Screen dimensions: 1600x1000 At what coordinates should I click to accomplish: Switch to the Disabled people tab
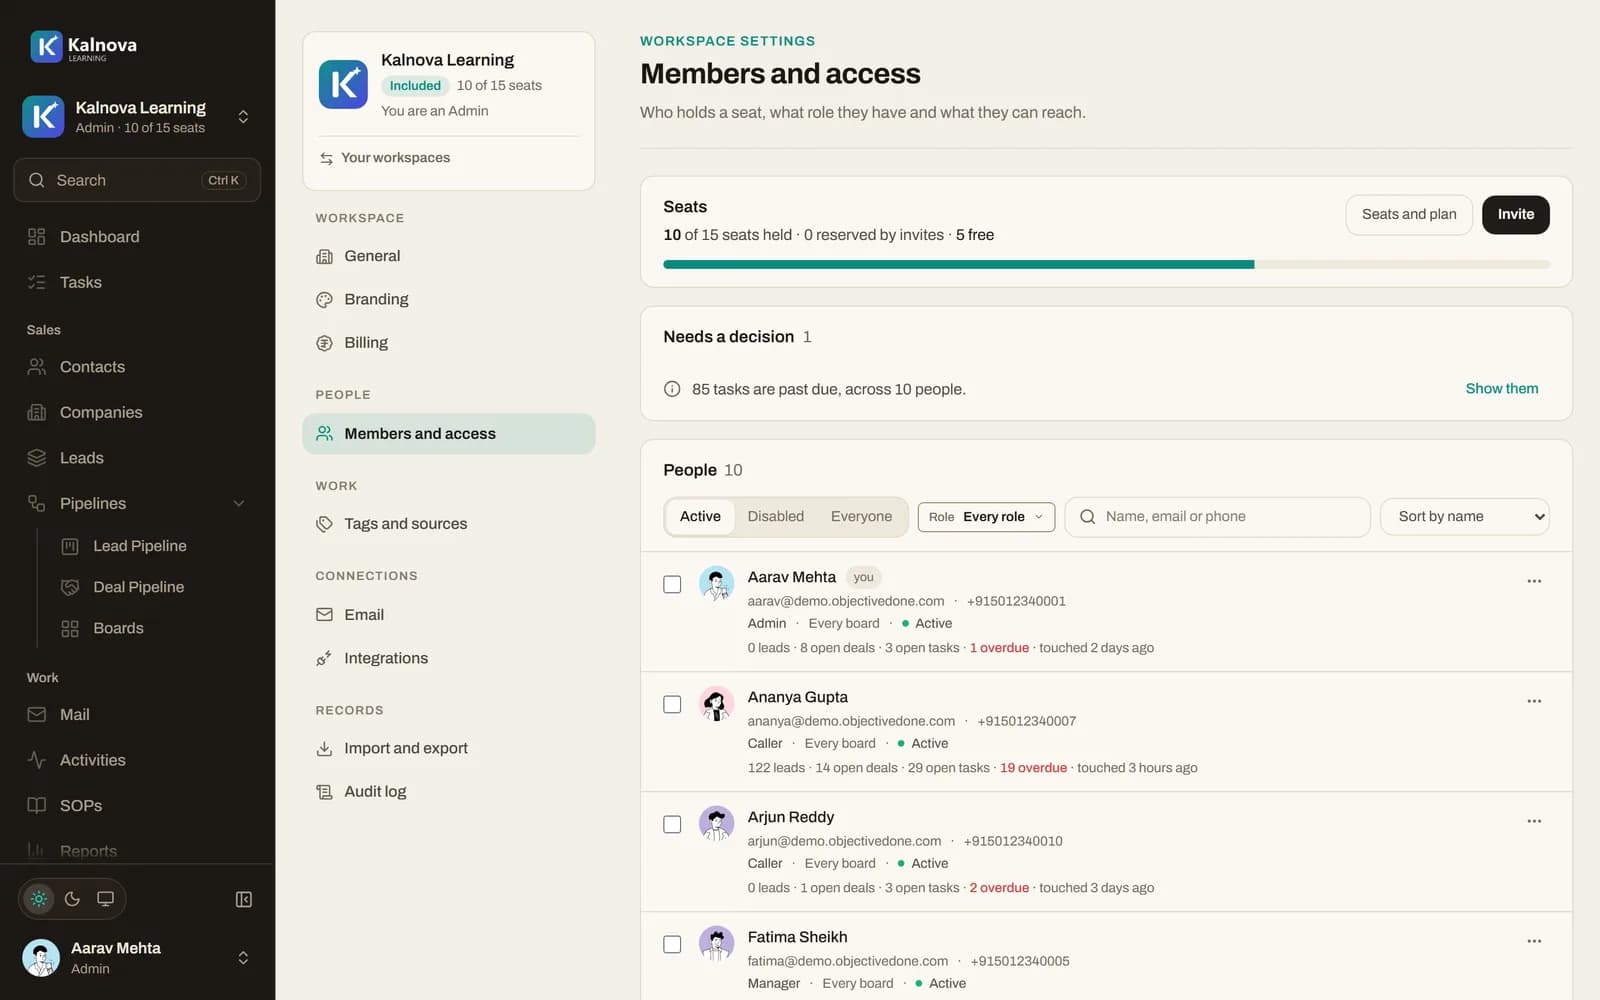pyautogui.click(x=776, y=517)
